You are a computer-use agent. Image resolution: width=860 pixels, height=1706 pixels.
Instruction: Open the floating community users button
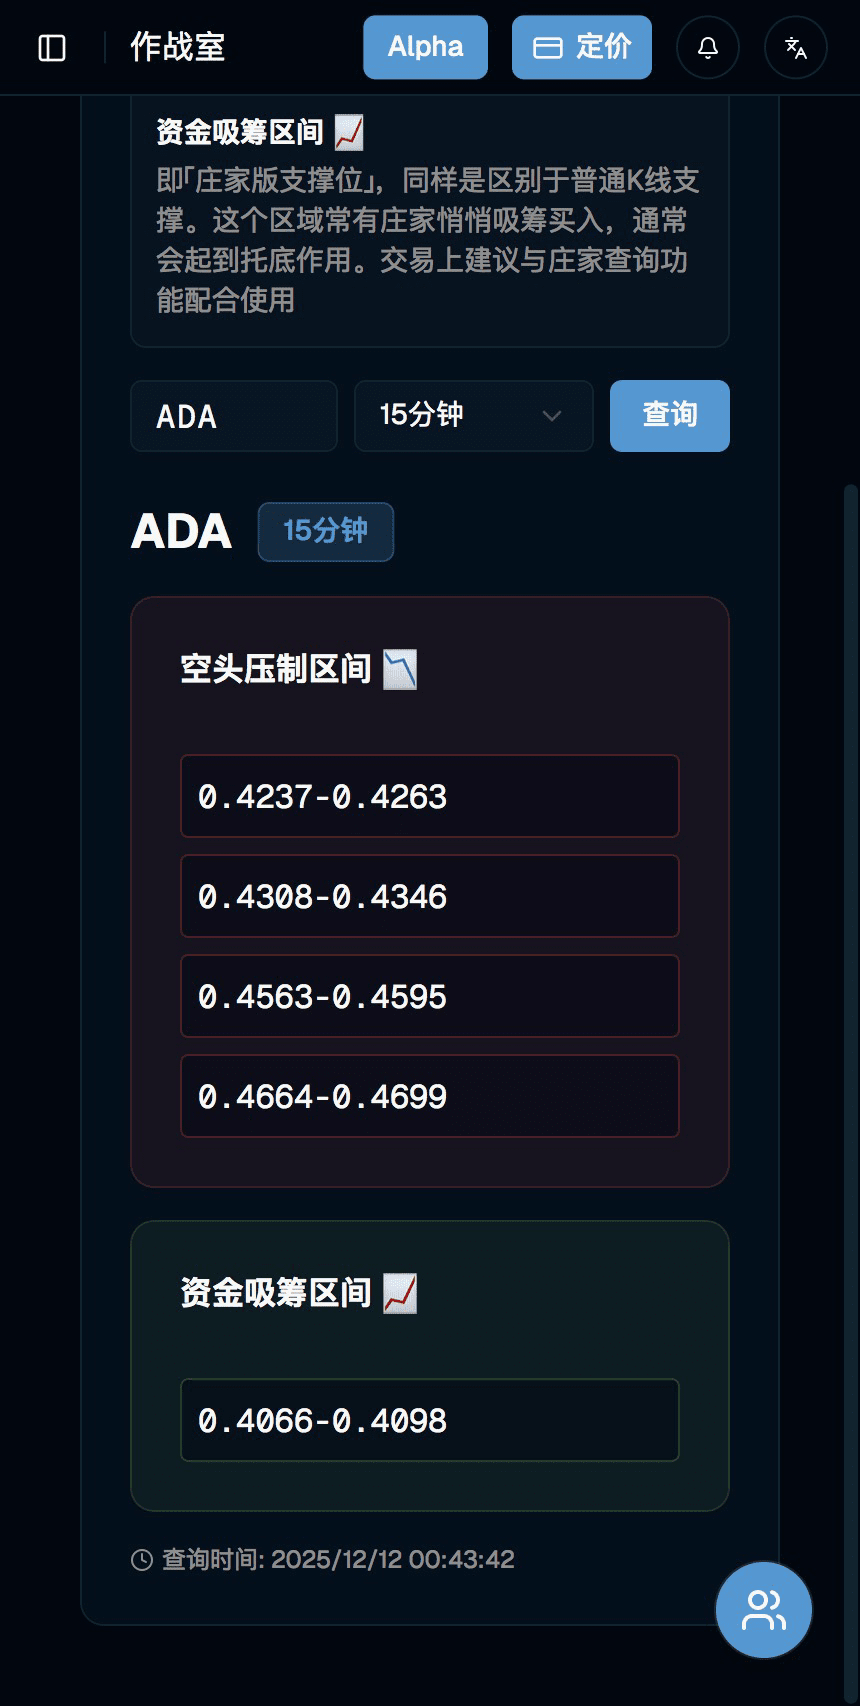pos(764,1610)
